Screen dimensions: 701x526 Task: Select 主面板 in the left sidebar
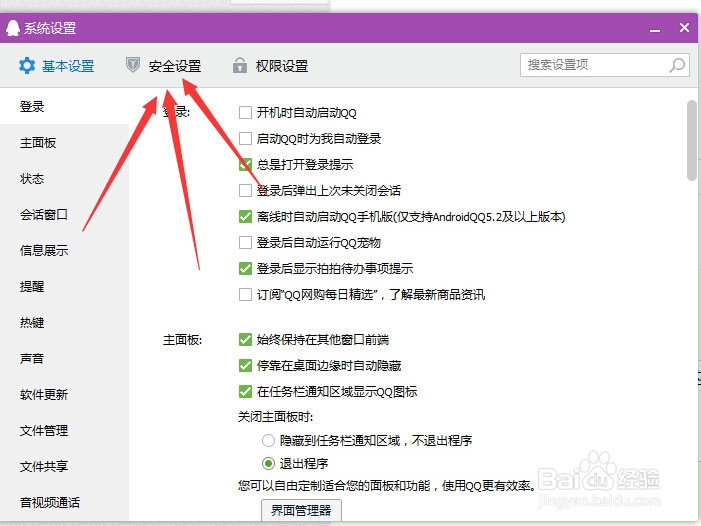pyautogui.click(x=64, y=143)
